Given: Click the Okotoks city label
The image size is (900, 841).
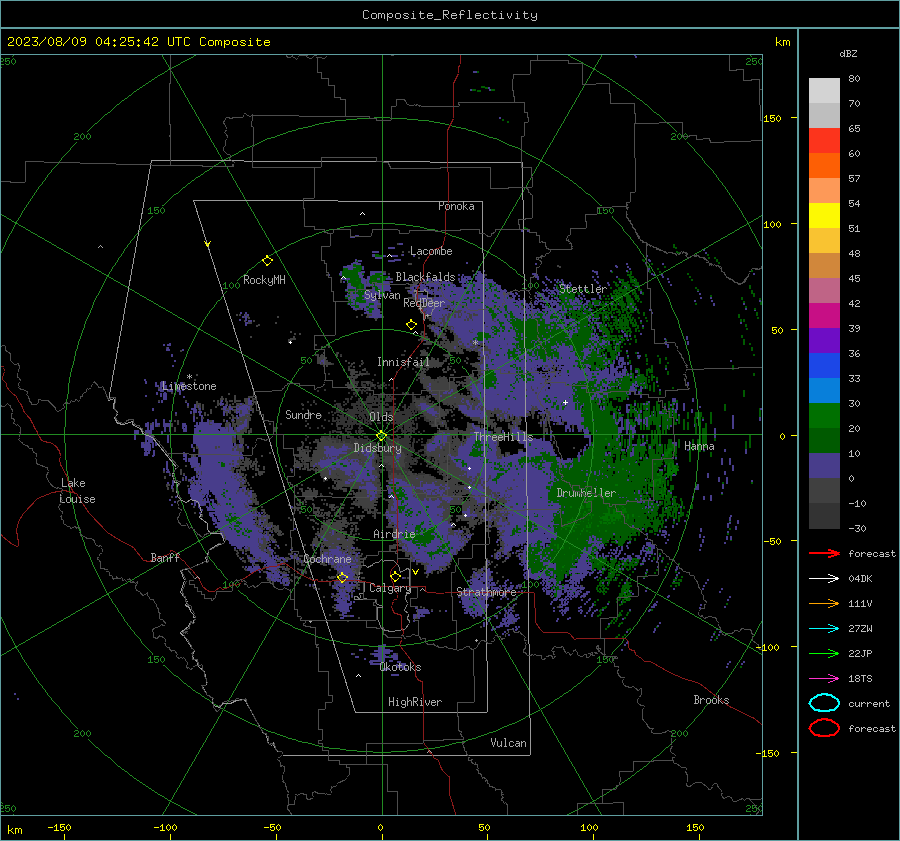Looking at the screenshot, I should [x=400, y=667].
